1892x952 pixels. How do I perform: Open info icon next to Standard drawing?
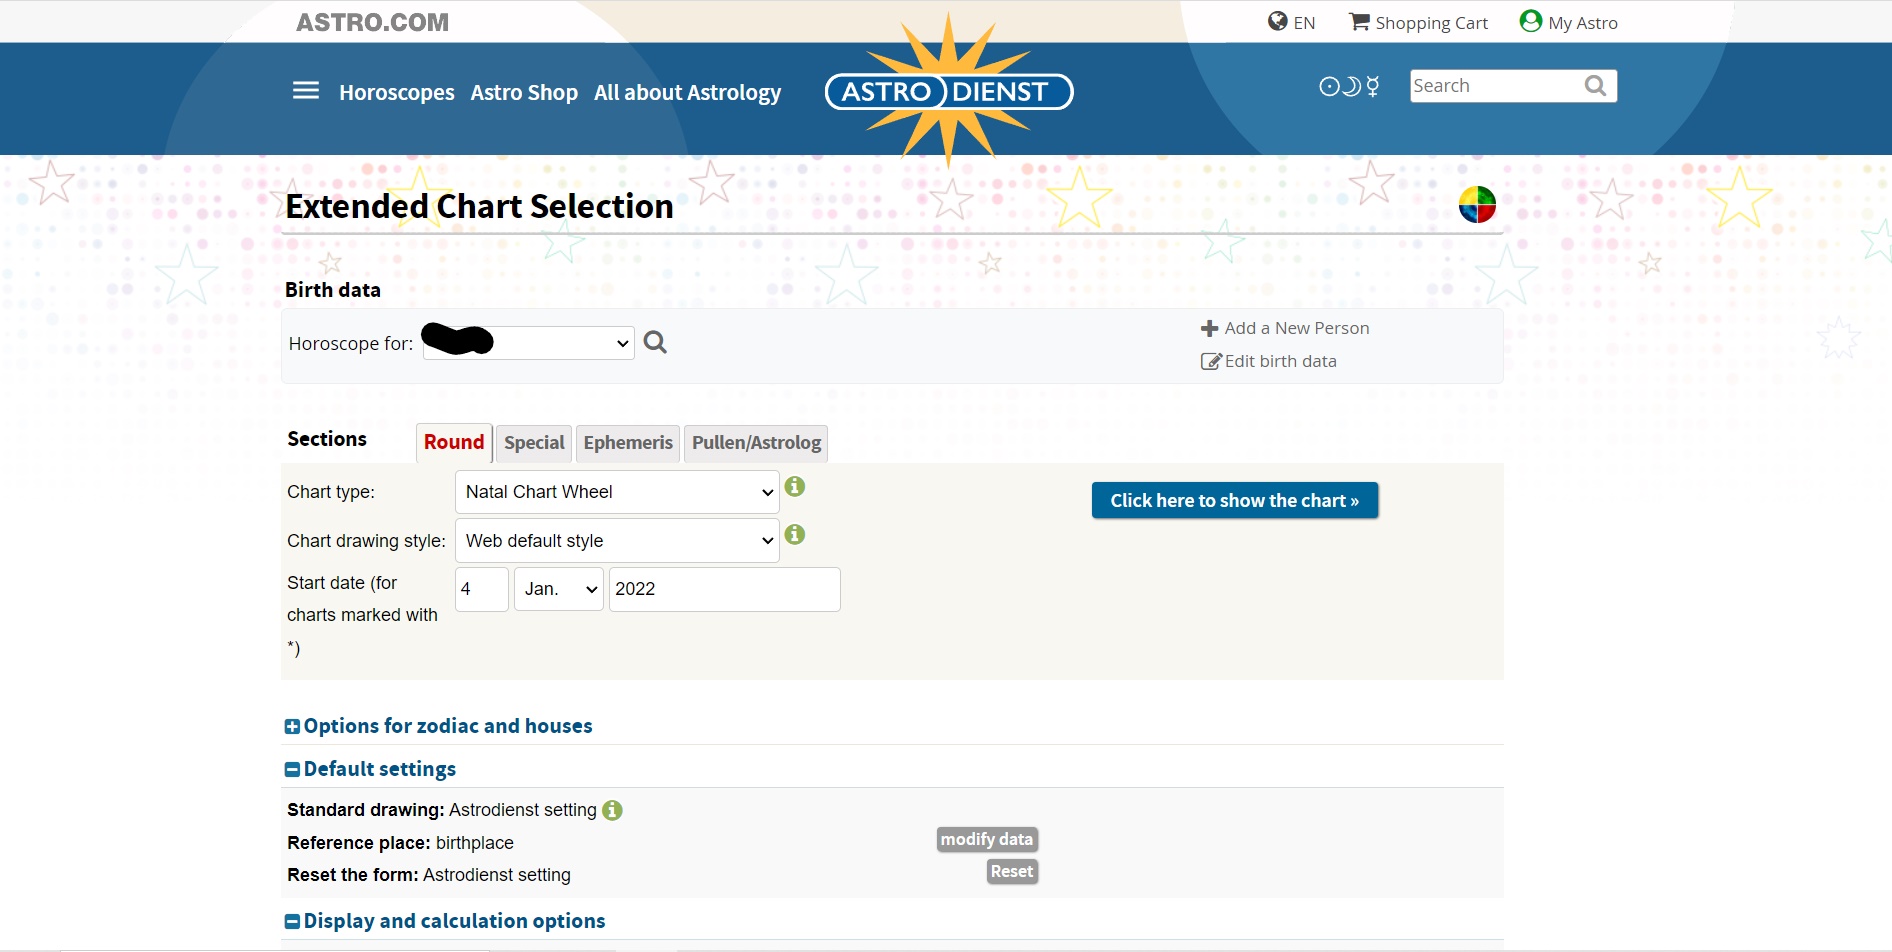612,810
